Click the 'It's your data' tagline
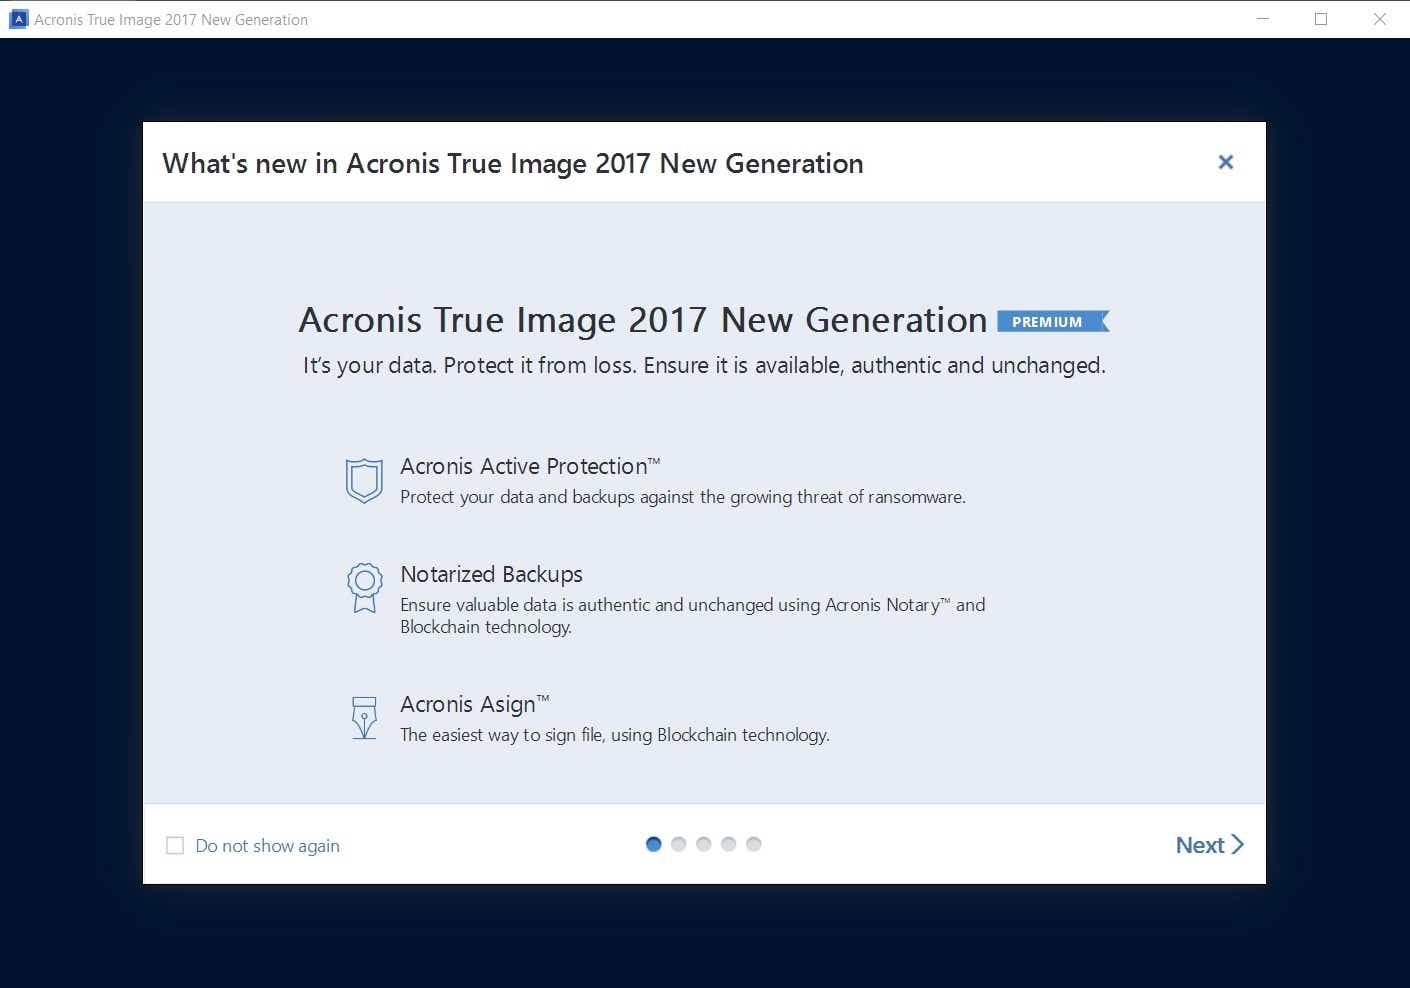Viewport: 1410px width, 988px height. click(x=704, y=366)
